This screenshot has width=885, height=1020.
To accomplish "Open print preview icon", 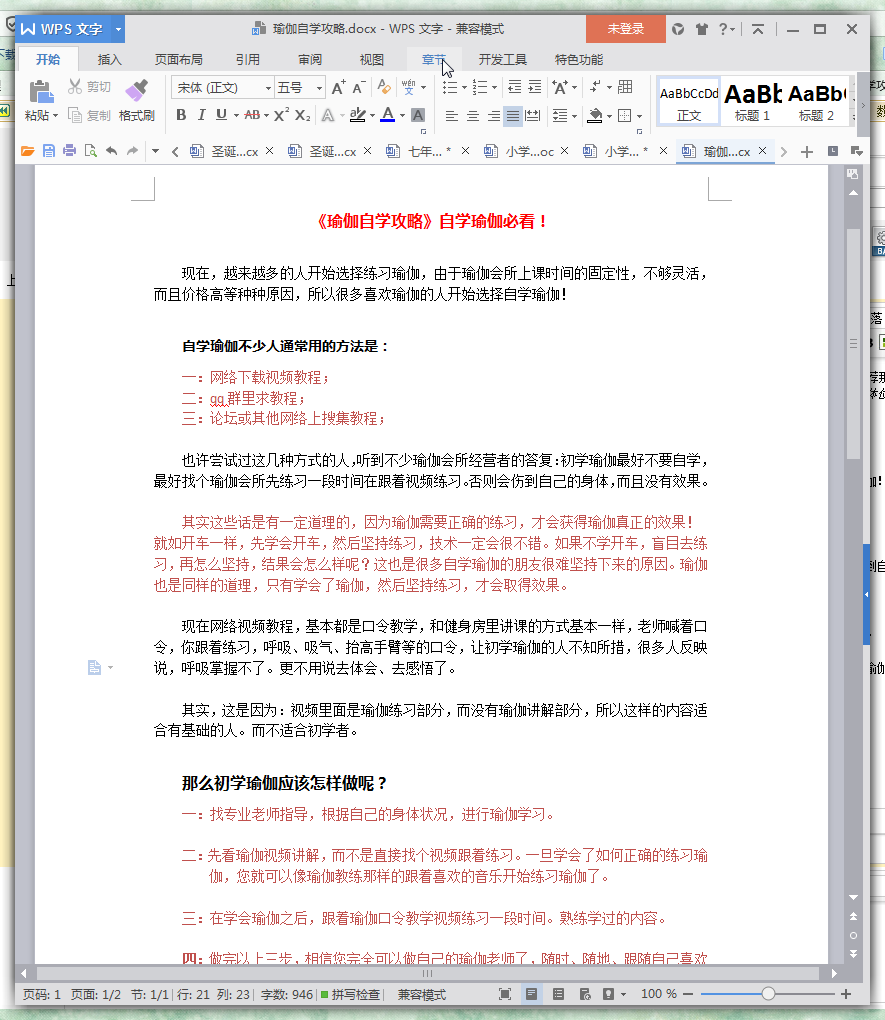I will pos(90,151).
